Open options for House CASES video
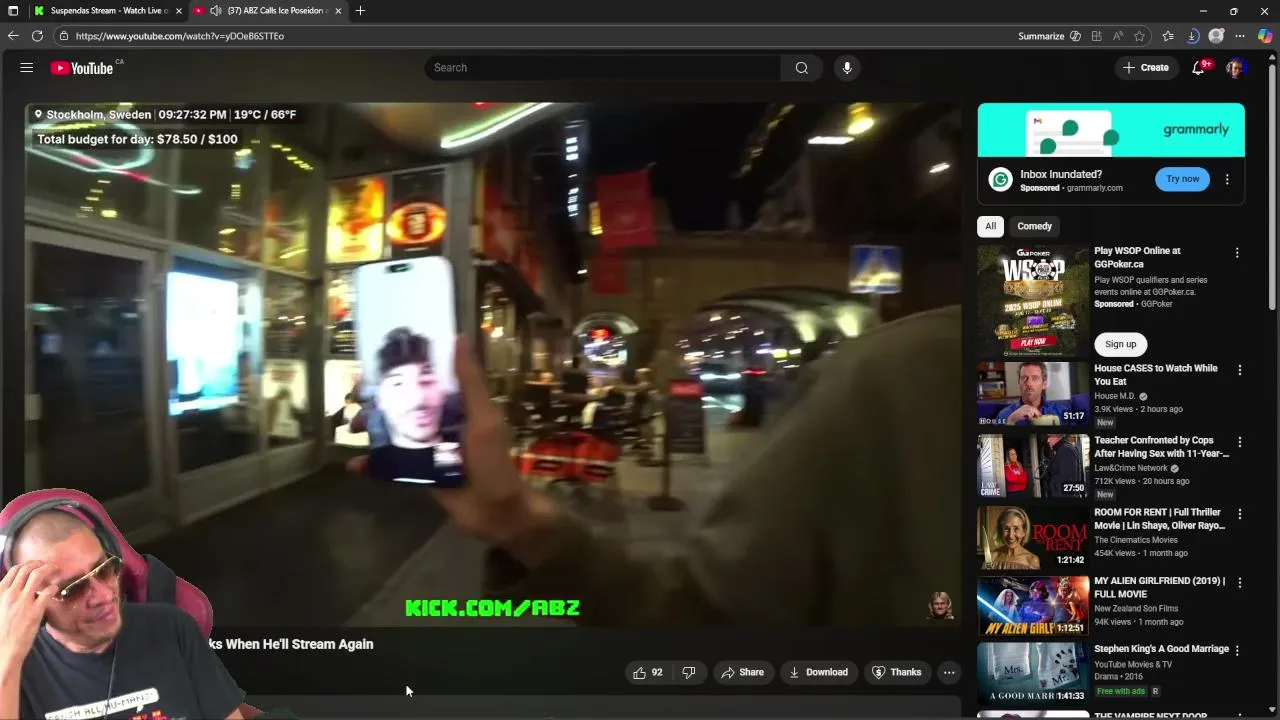The height and width of the screenshot is (720, 1280). pyautogui.click(x=1240, y=370)
